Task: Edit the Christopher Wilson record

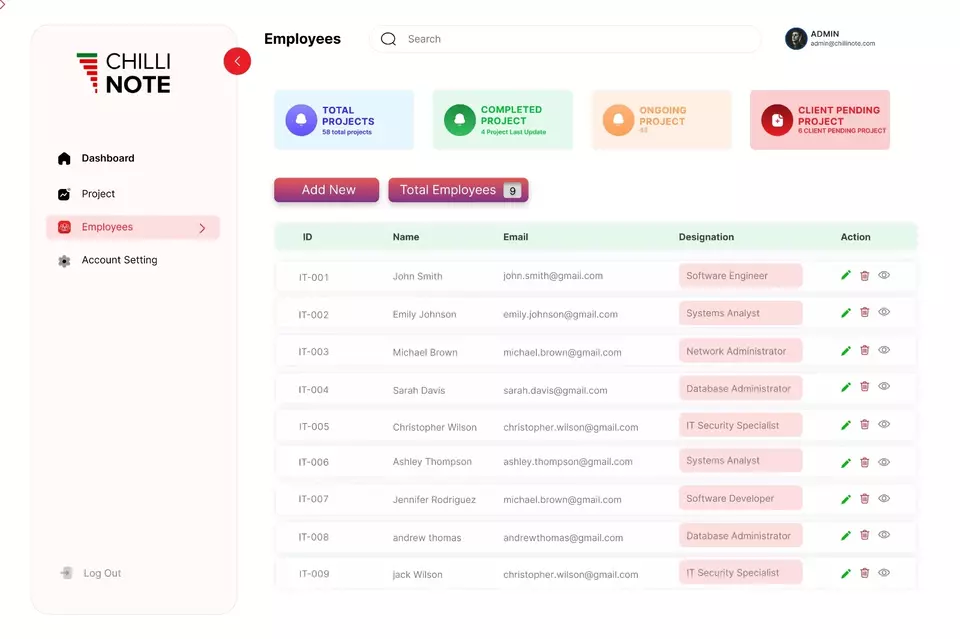Action: point(846,425)
